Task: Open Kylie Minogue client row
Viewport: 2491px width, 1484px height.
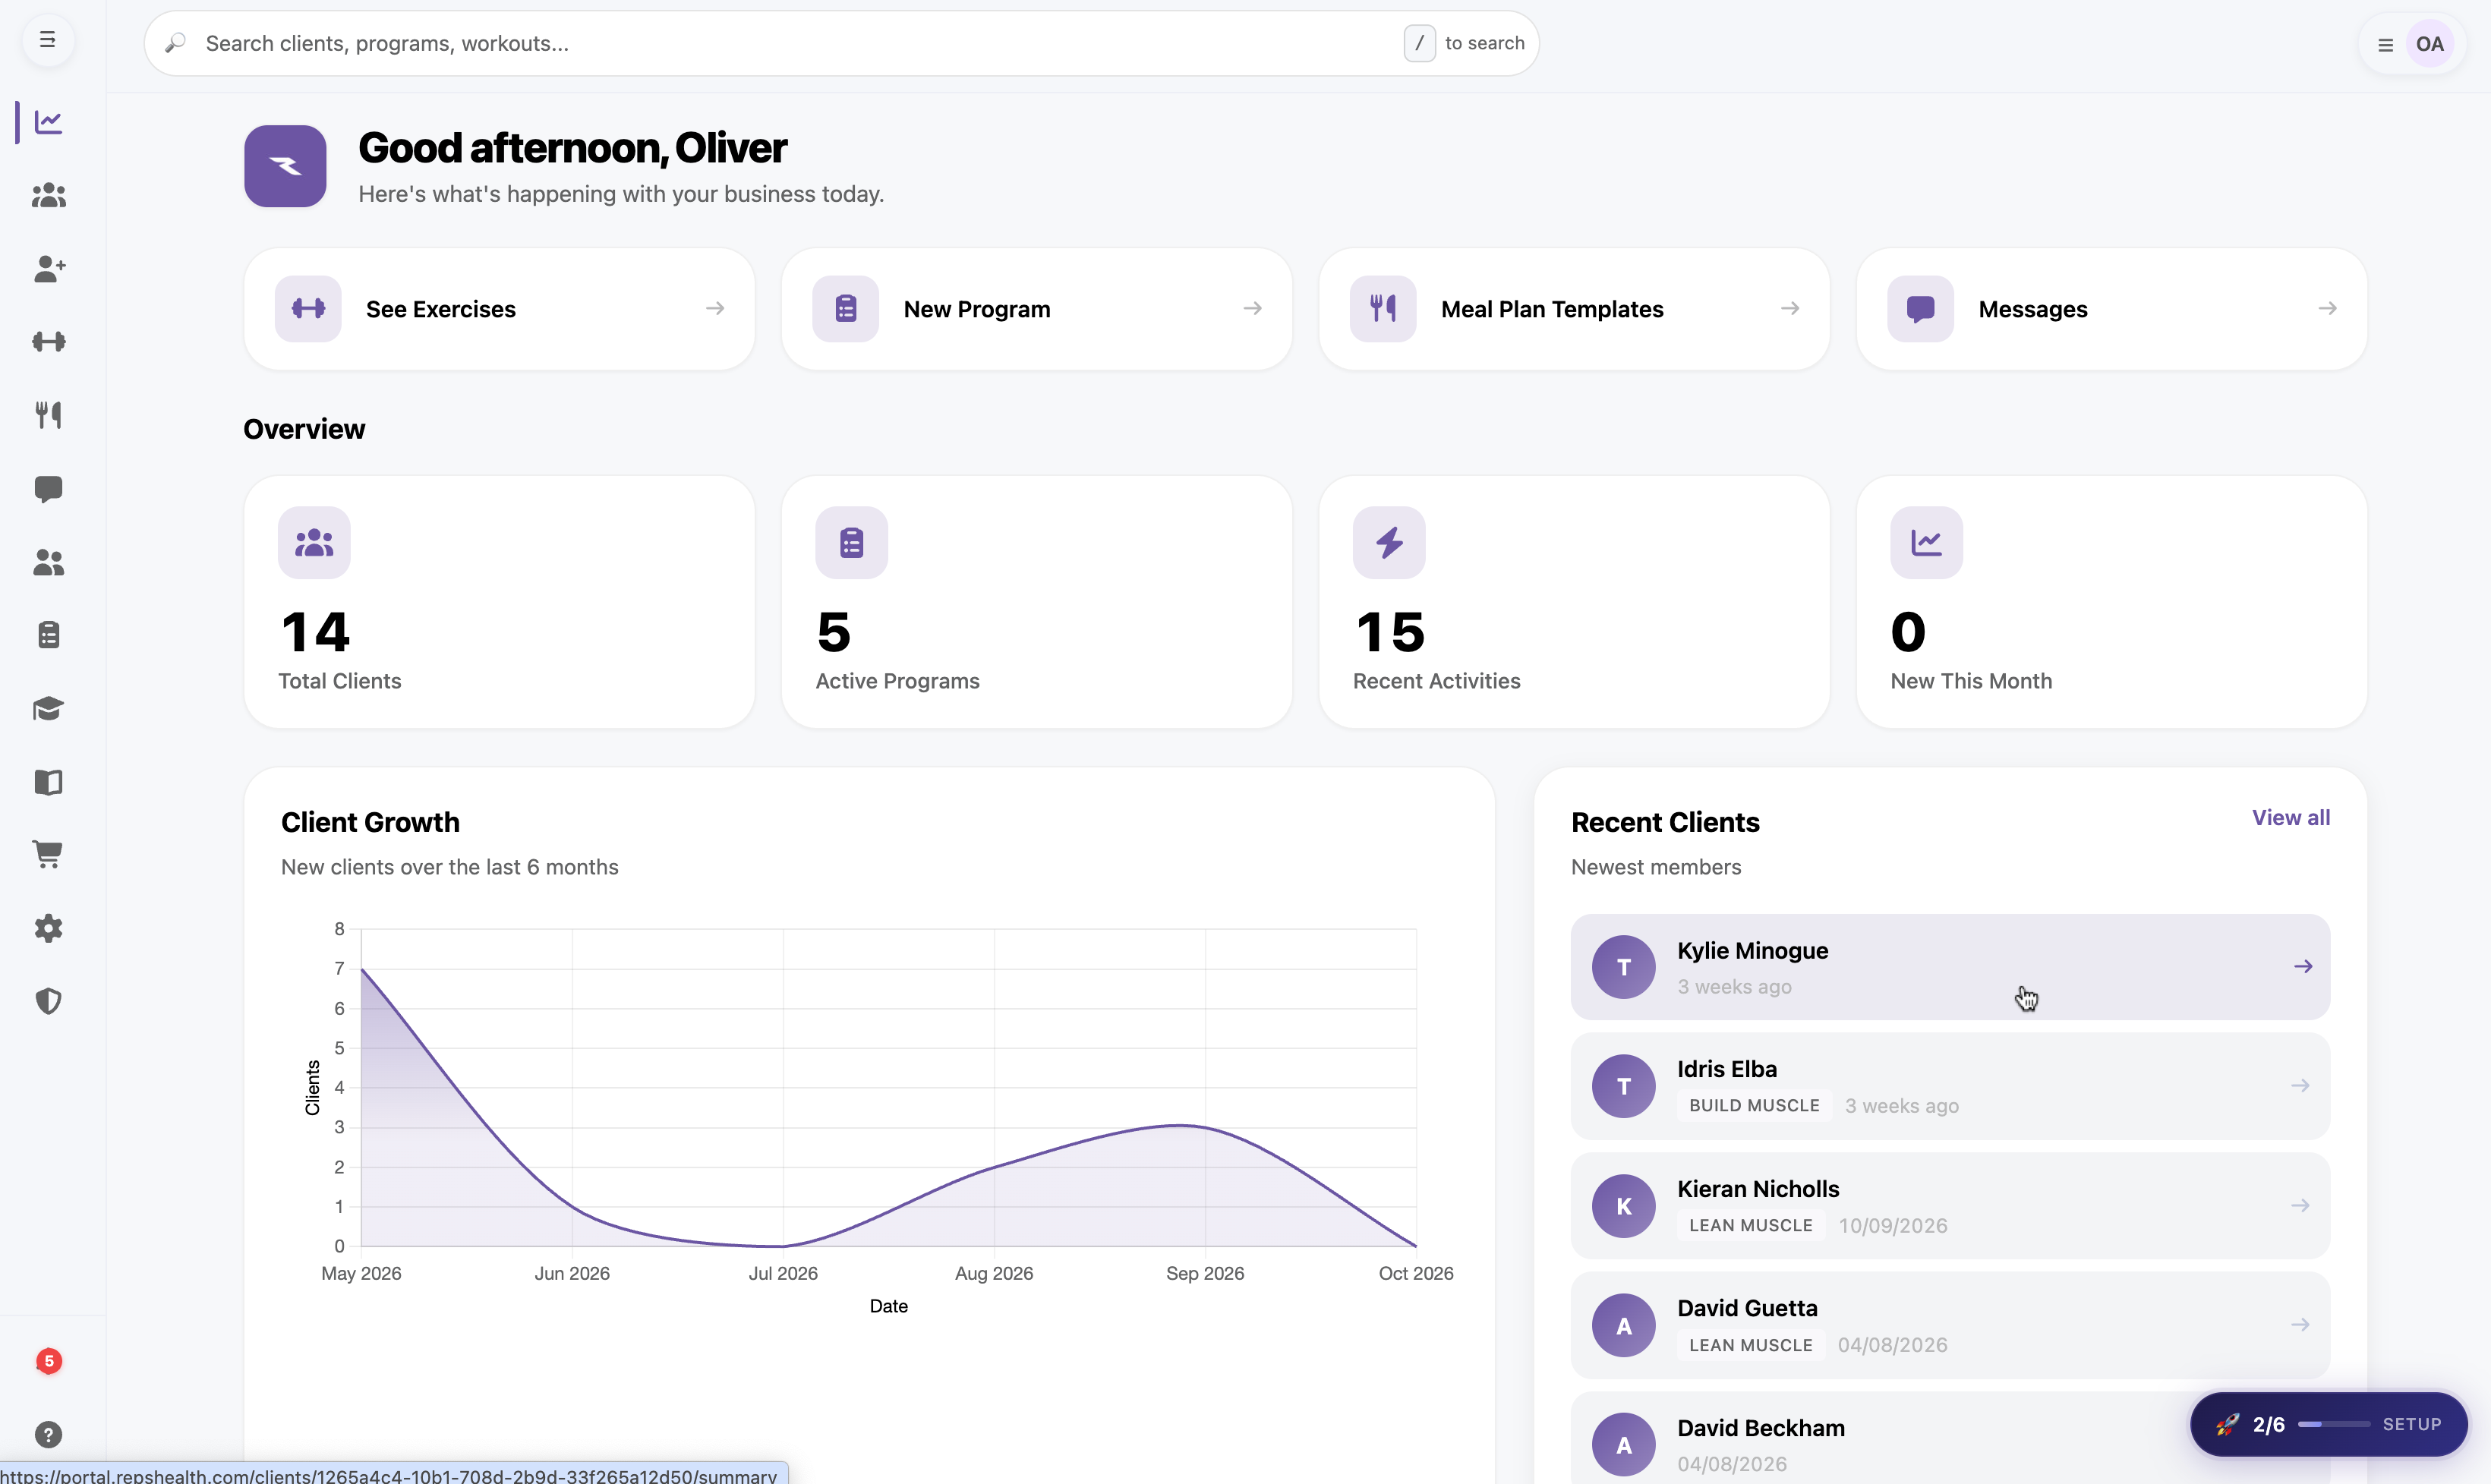Action: point(1950,967)
